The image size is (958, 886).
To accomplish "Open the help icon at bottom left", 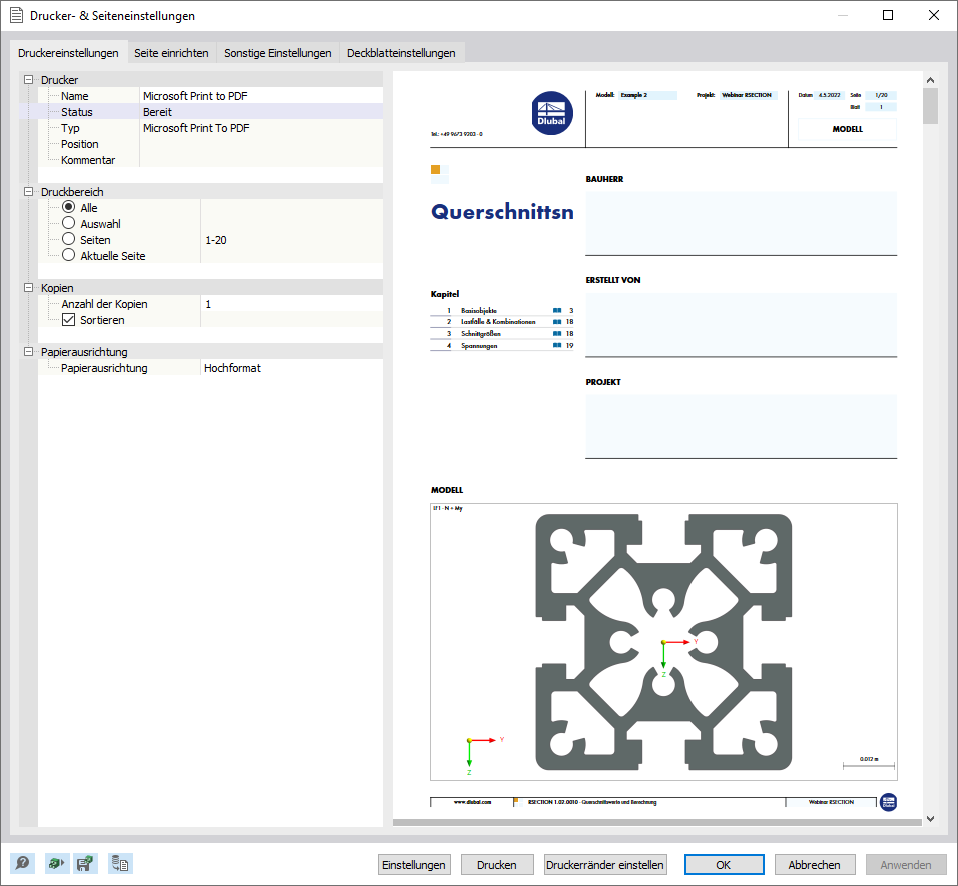I will click(x=22, y=863).
